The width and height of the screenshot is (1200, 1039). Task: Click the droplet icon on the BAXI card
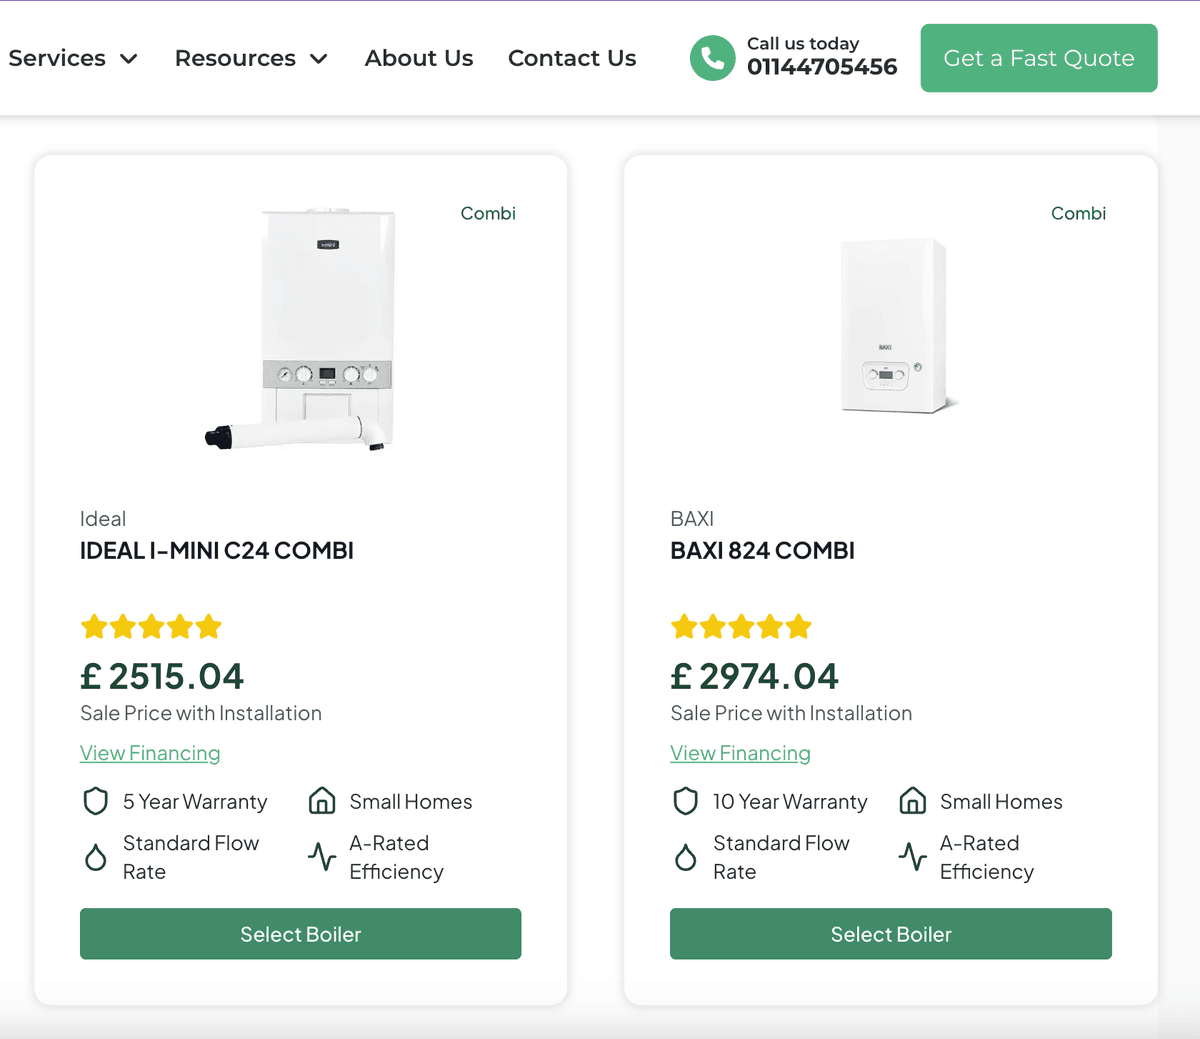[x=685, y=857]
